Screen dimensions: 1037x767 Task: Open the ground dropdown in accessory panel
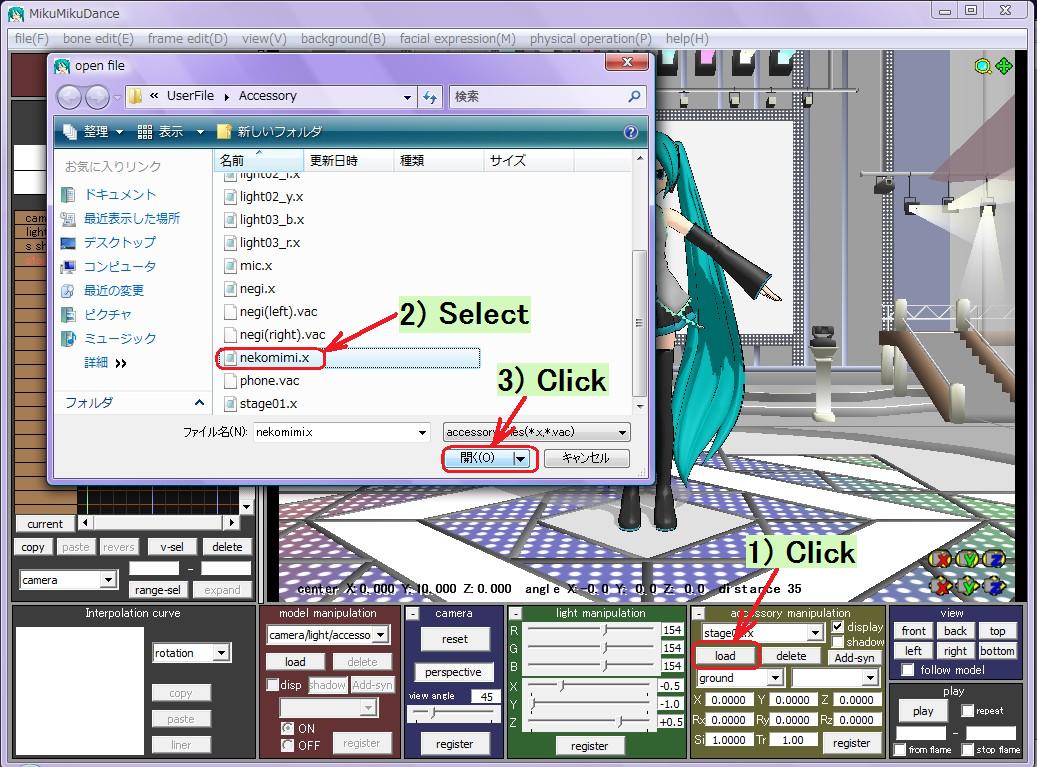[775, 678]
